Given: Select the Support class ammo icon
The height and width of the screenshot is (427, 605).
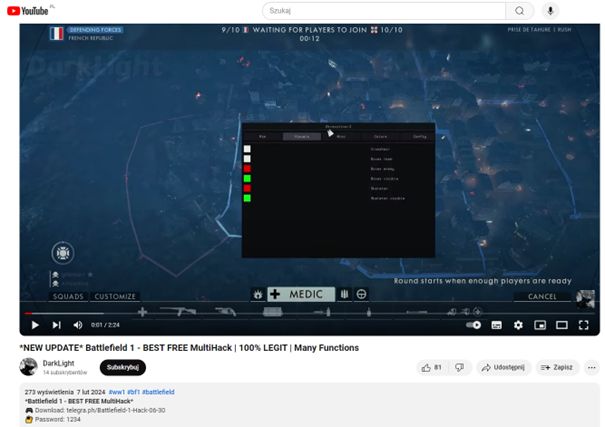Looking at the screenshot, I should [344, 294].
